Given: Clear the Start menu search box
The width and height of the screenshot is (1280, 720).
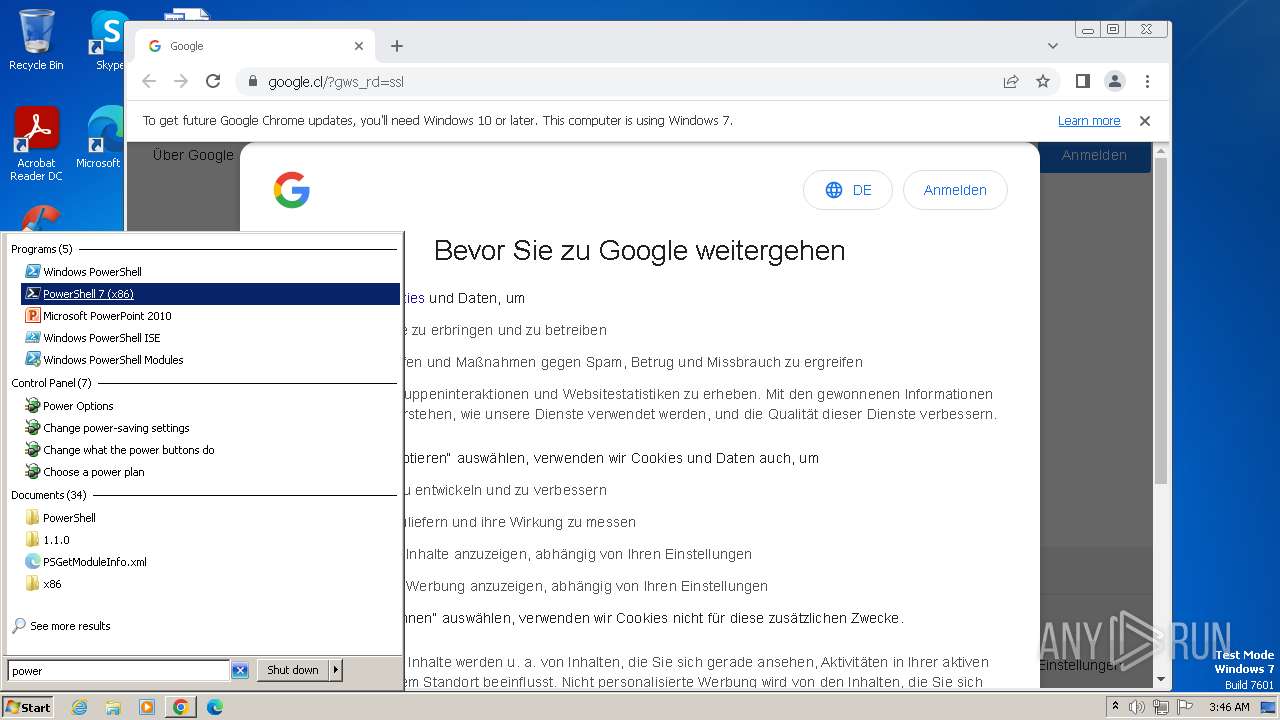Looking at the screenshot, I should click(x=240, y=671).
